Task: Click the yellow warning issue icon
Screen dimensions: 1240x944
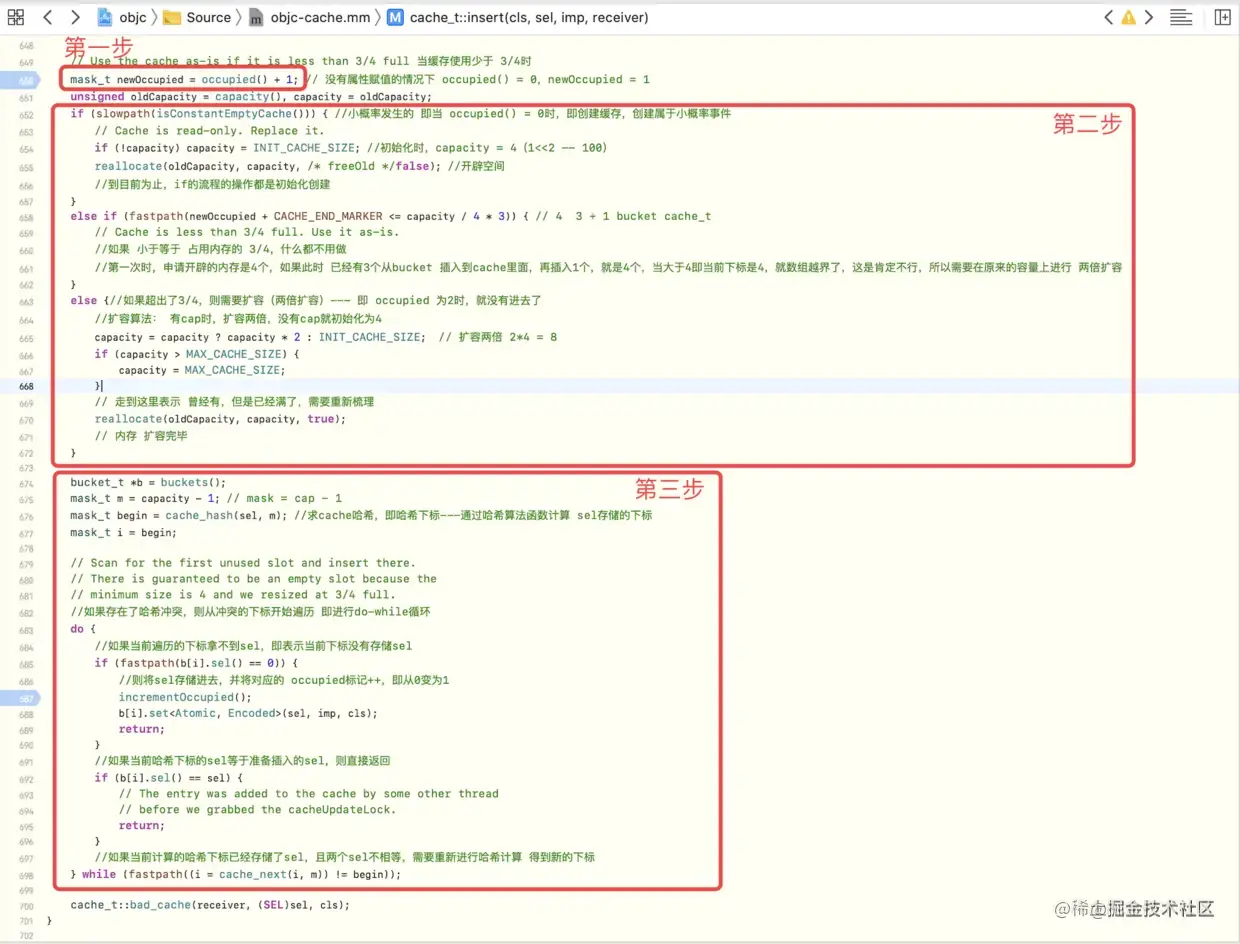Action: pyautogui.click(x=1128, y=17)
